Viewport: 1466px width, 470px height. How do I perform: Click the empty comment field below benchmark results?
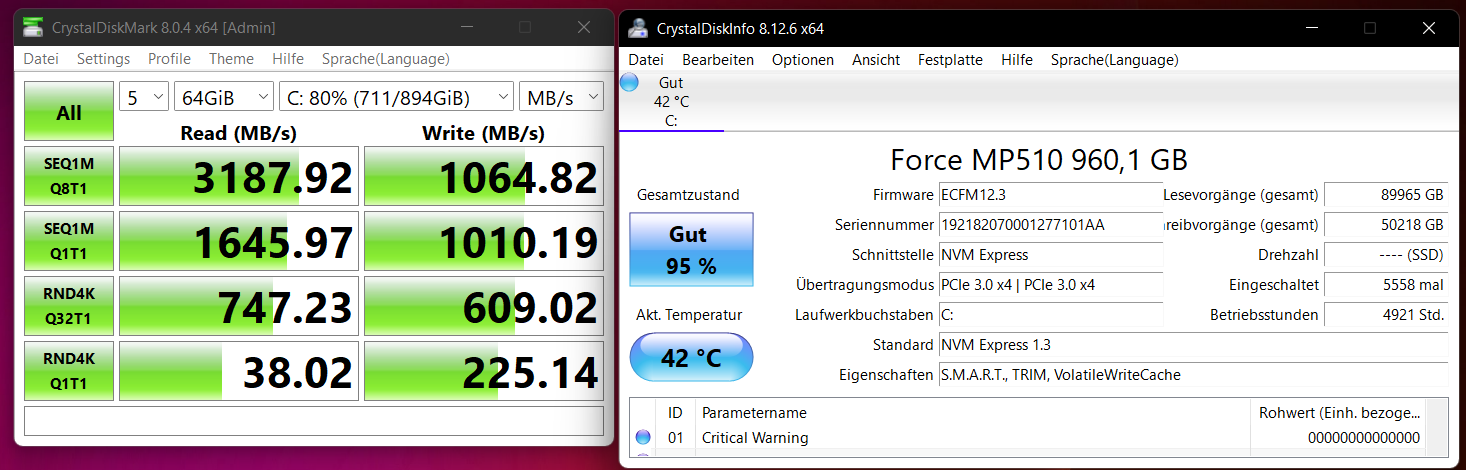point(314,421)
